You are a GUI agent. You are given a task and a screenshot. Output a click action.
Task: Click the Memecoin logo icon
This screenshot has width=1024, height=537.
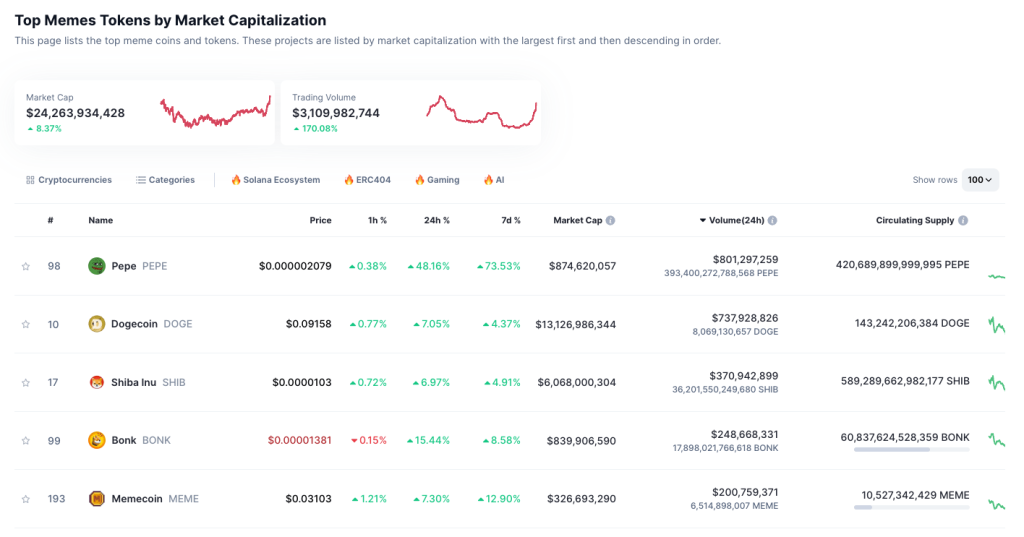coord(97,498)
